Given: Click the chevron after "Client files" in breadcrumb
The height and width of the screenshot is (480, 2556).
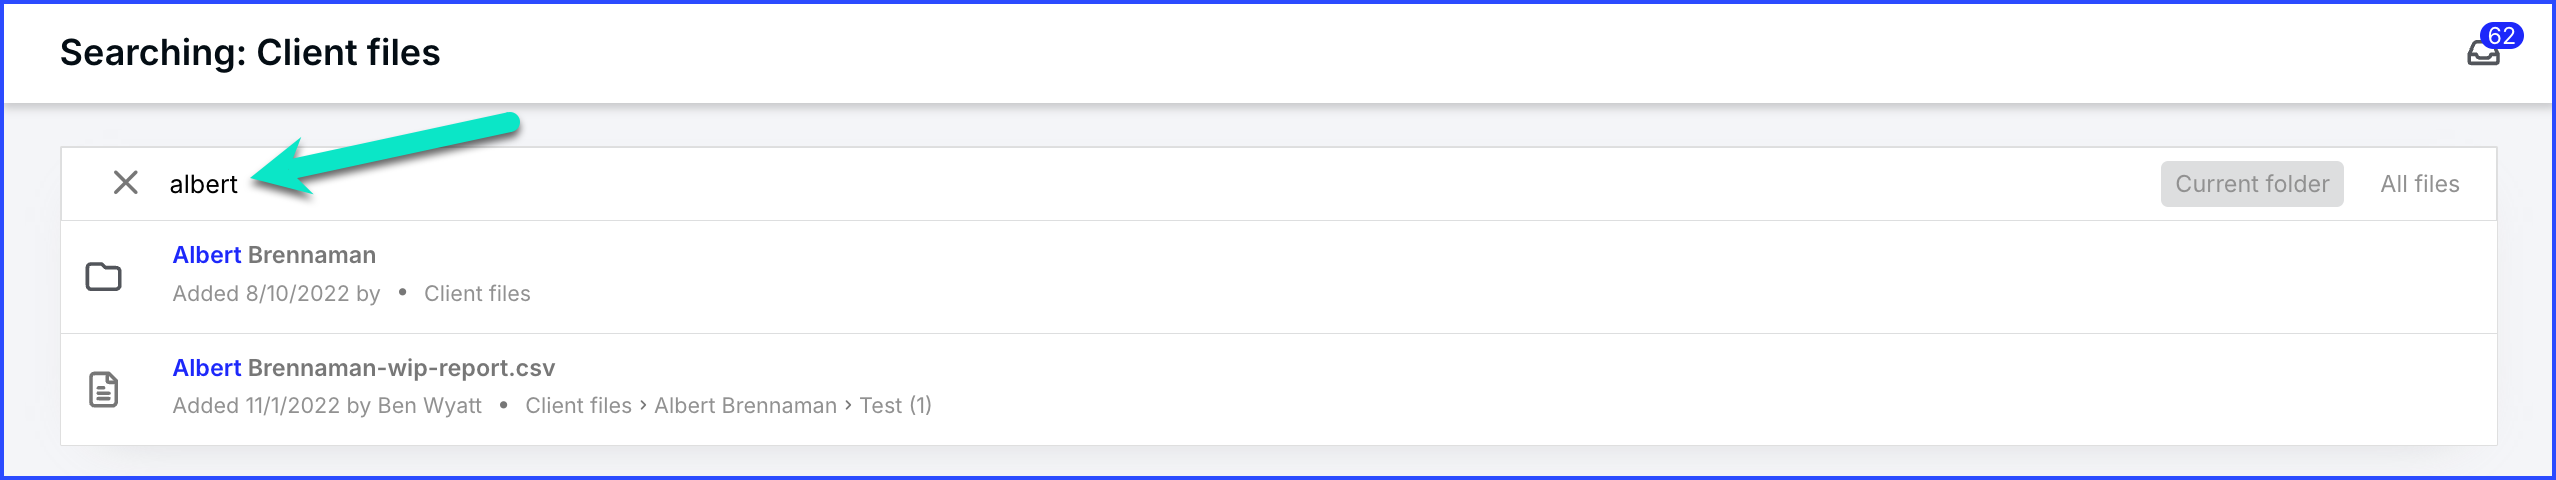Looking at the screenshot, I should pyautogui.click(x=643, y=406).
